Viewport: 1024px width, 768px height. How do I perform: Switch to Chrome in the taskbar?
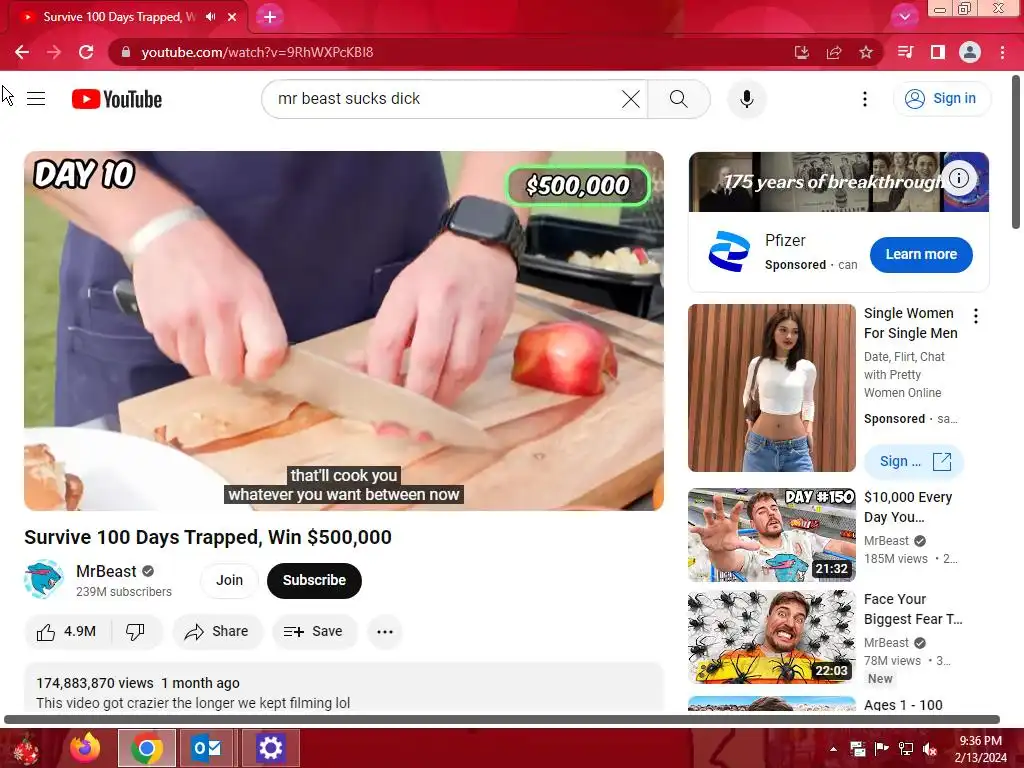click(x=147, y=748)
